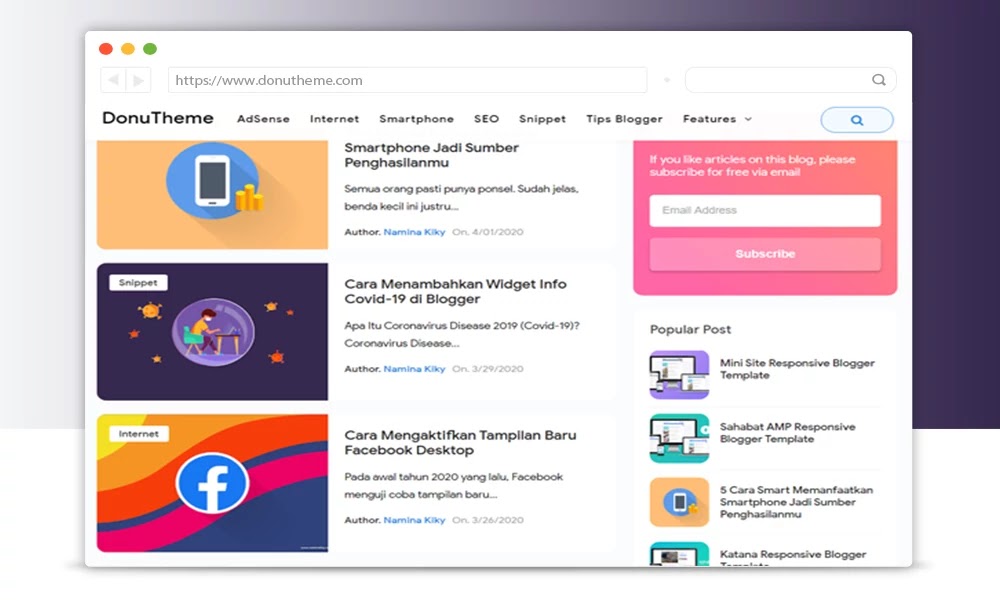
Task: Open Sahabat AMP Responsive Blogger Template link
Action: point(788,432)
